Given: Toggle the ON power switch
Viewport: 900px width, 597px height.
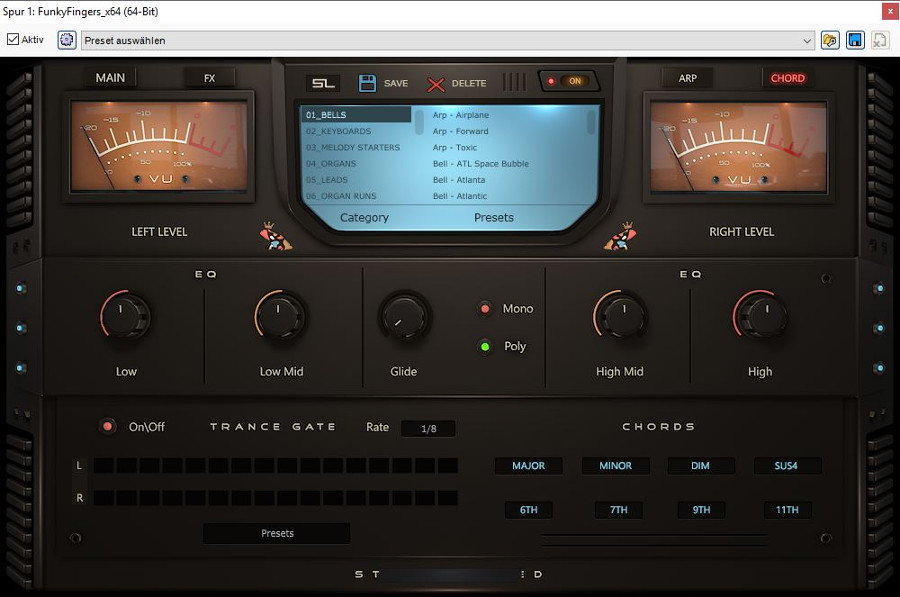Looking at the screenshot, I should click(569, 81).
